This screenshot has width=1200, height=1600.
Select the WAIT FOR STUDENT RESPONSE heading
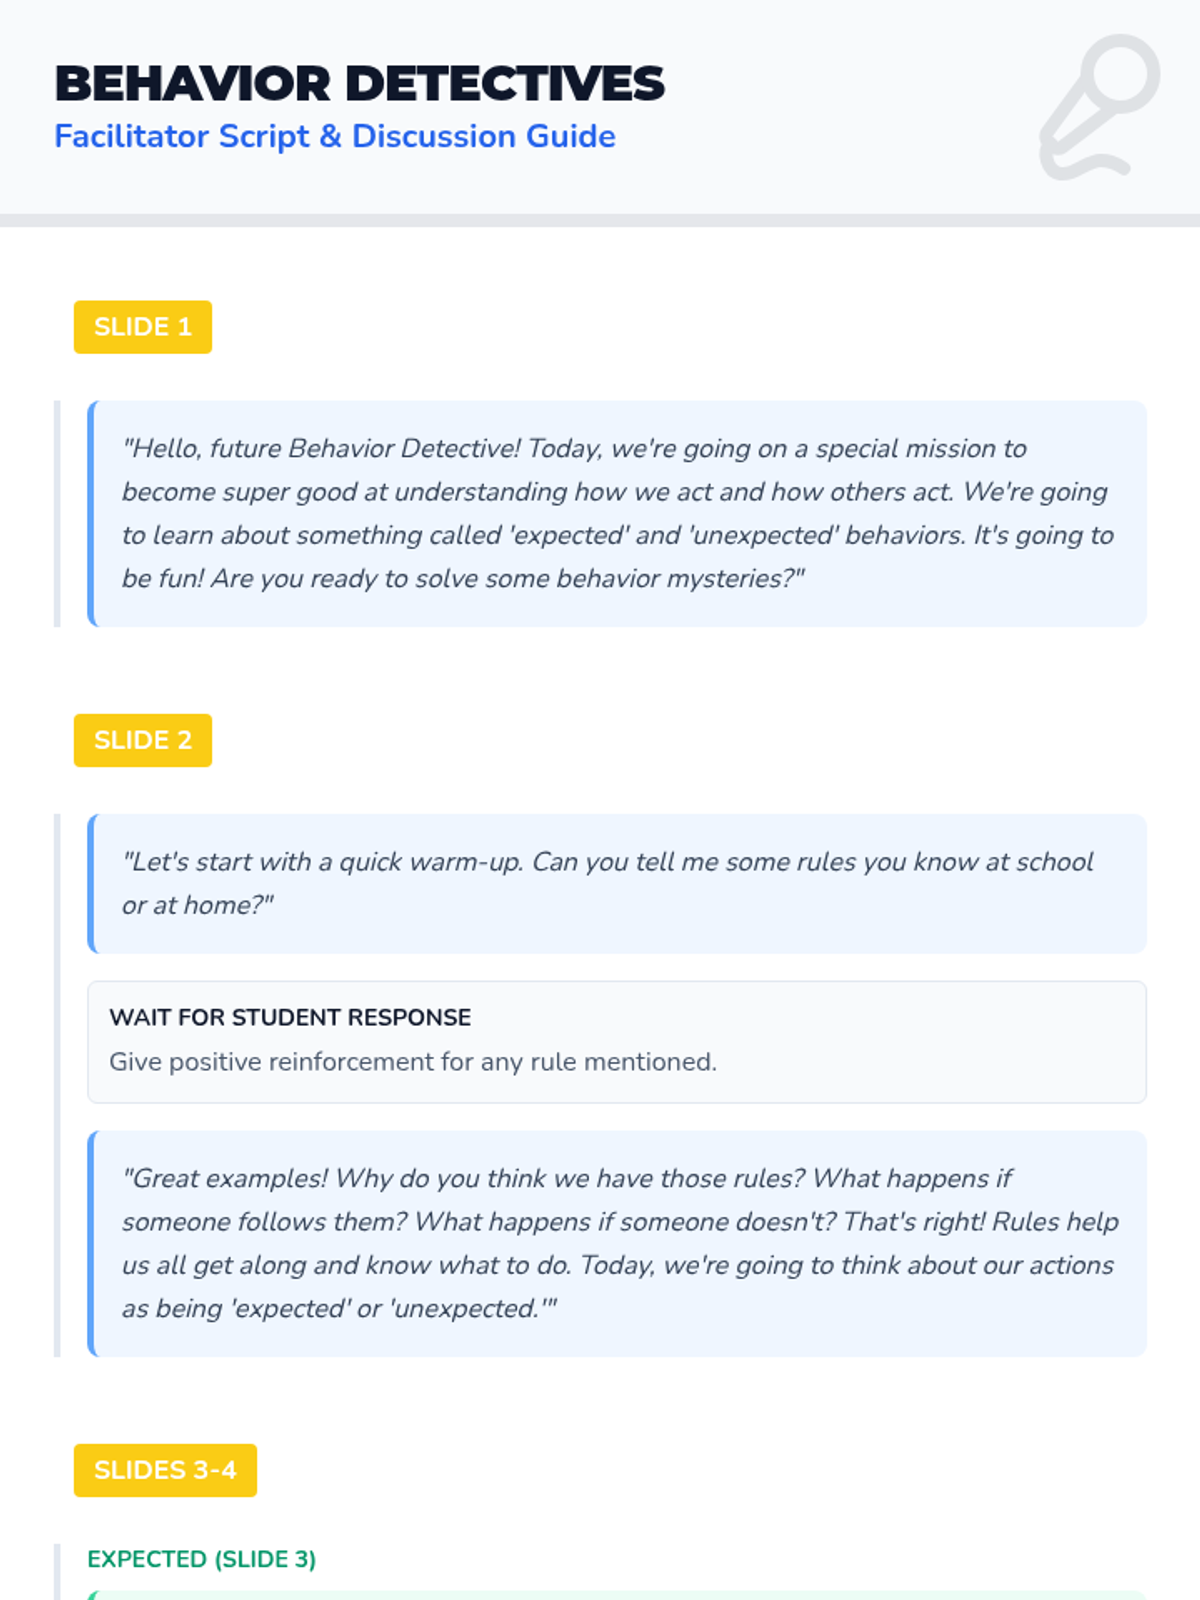point(290,1017)
